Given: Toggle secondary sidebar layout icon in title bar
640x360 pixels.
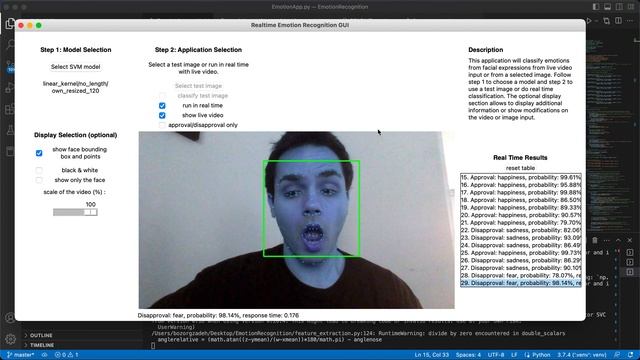Looking at the screenshot, I should [619, 7].
